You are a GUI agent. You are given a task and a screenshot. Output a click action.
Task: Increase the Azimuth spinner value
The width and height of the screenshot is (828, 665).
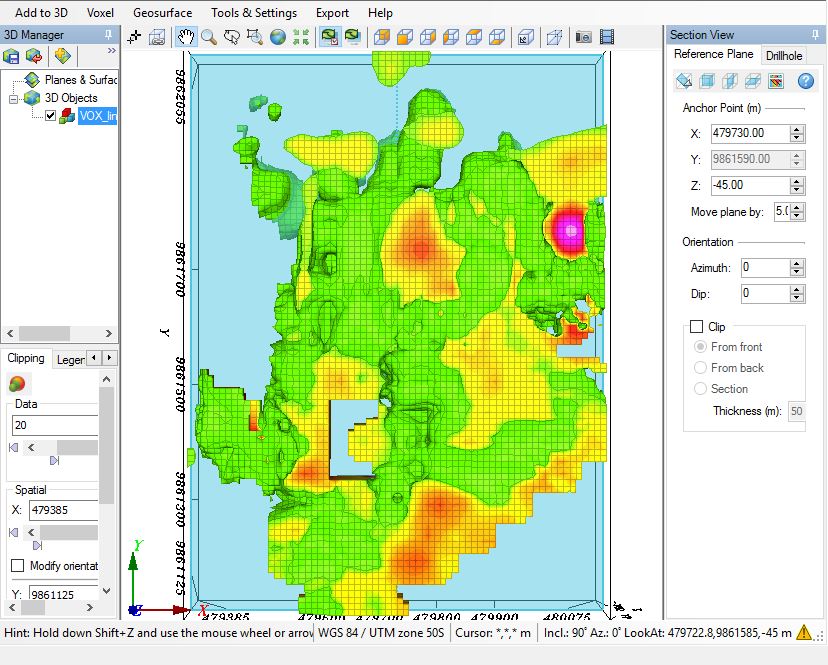(x=797, y=263)
